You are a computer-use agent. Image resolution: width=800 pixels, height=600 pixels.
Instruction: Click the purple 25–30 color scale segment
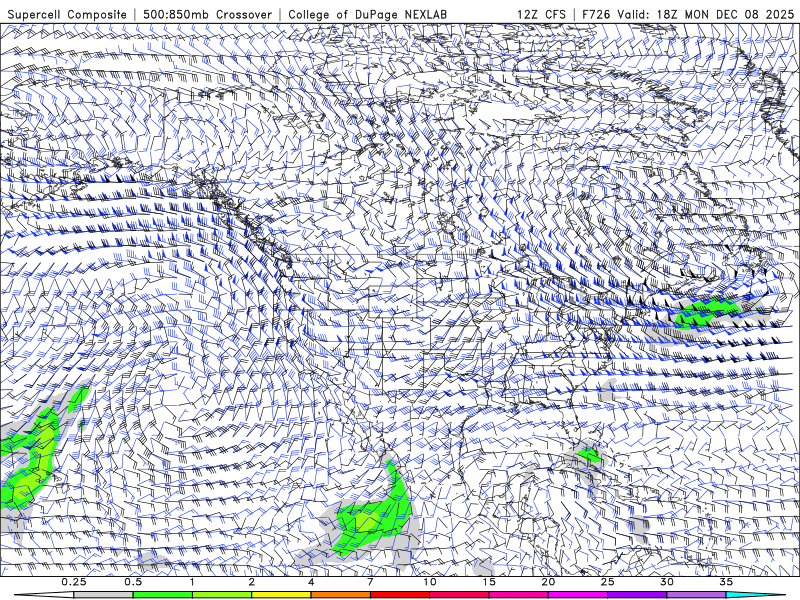(637, 595)
